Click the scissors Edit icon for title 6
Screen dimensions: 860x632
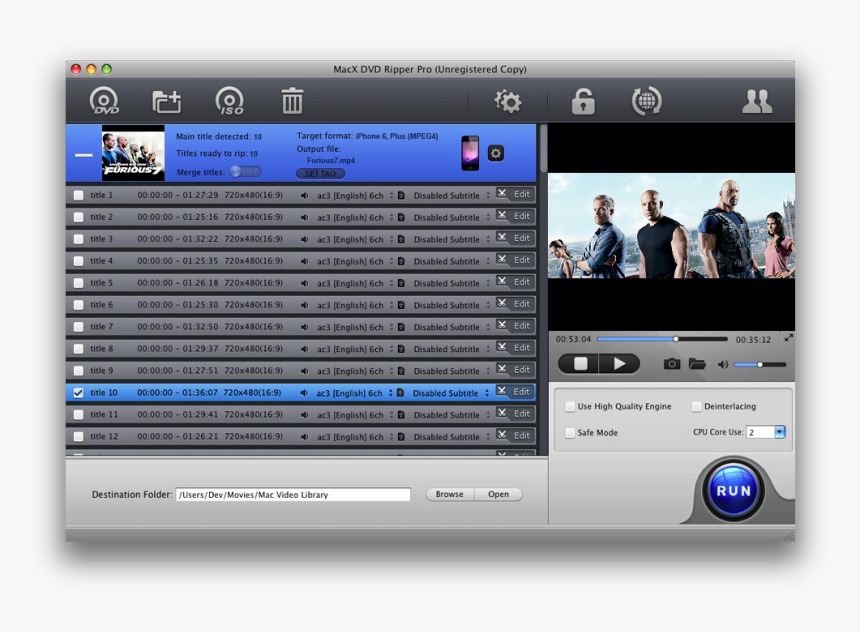[502, 303]
